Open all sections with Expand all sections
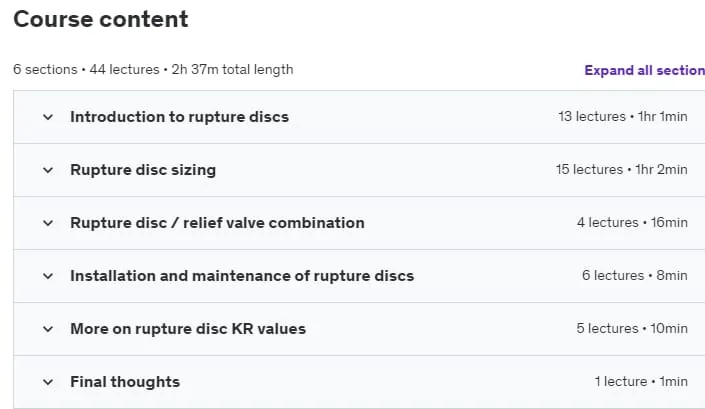The height and width of the screenshot is (409, 705). [644, 70]
